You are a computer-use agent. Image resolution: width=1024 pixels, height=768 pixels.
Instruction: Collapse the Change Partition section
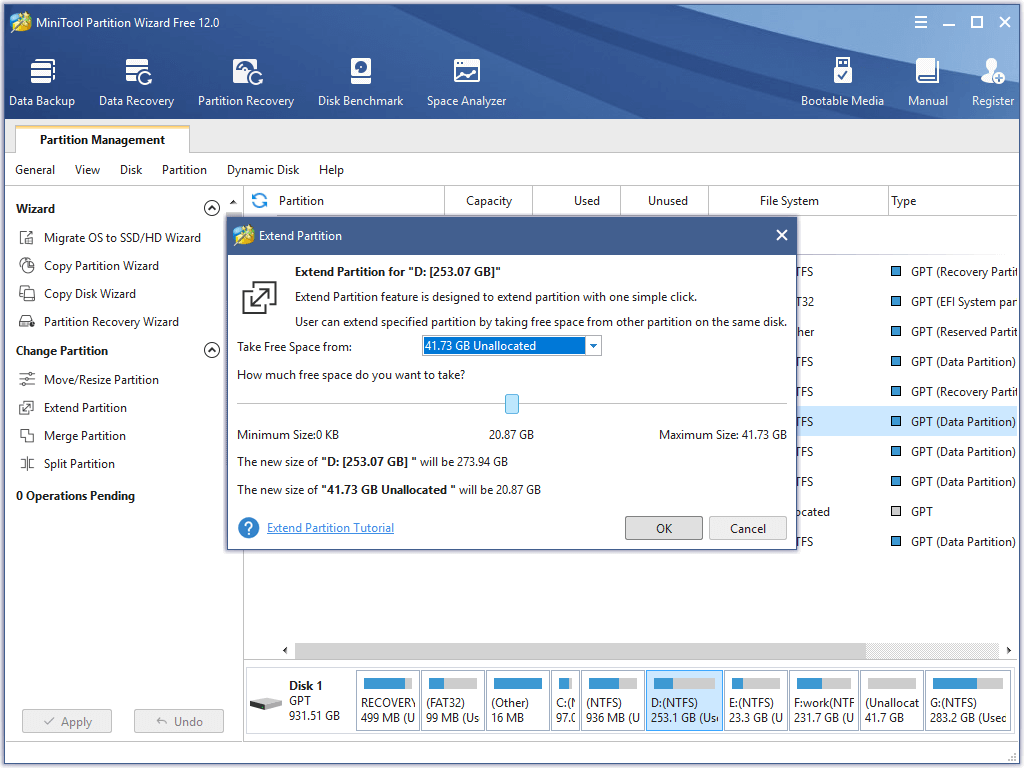click(212, 351)
